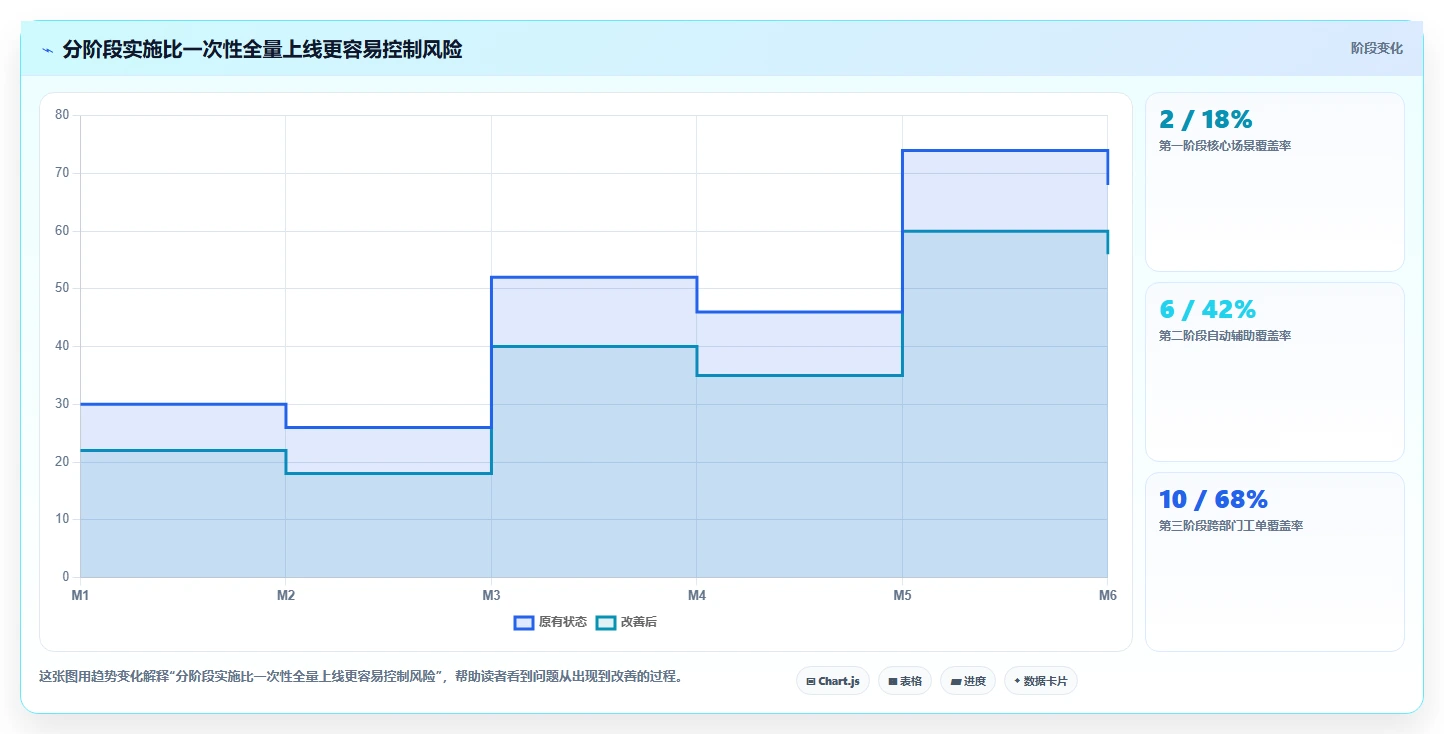
Task: Click the 第三阶段跨部门工单覆盖率 label
Action: click(1231, 526)
